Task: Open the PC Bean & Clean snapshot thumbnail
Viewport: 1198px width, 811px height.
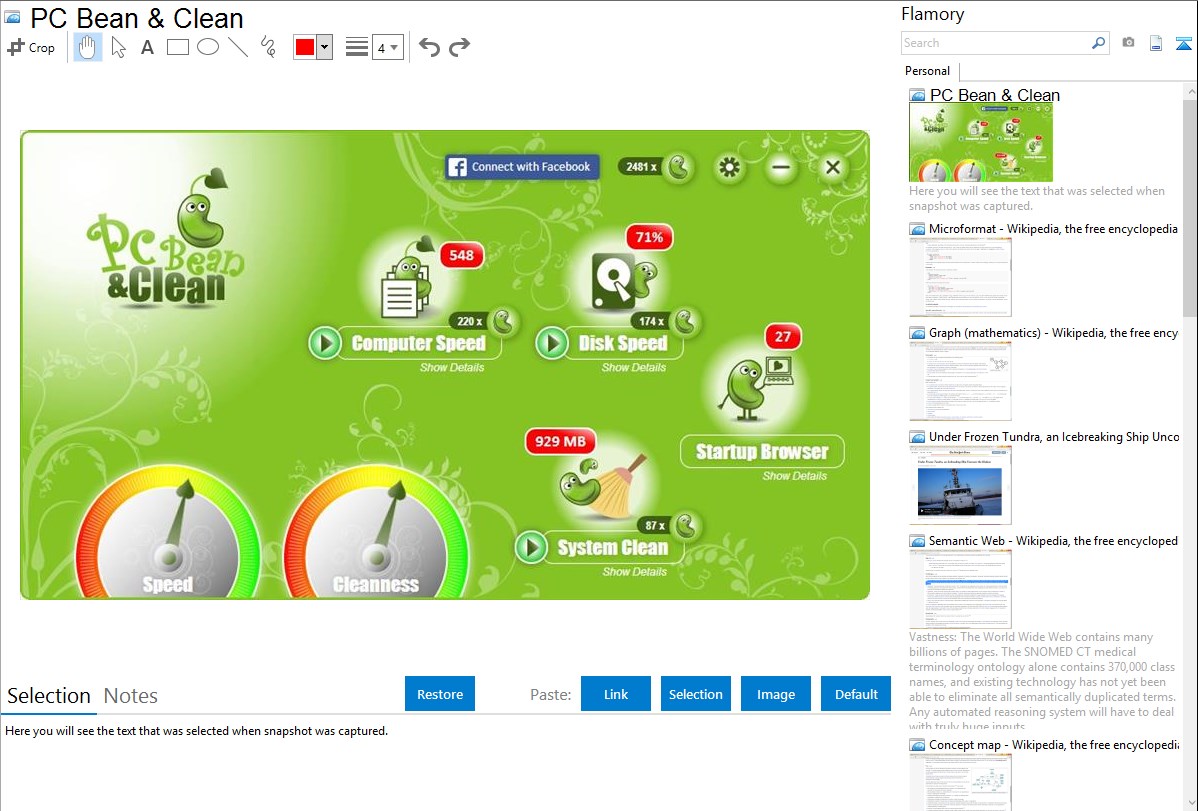Action: coord(980,142)
